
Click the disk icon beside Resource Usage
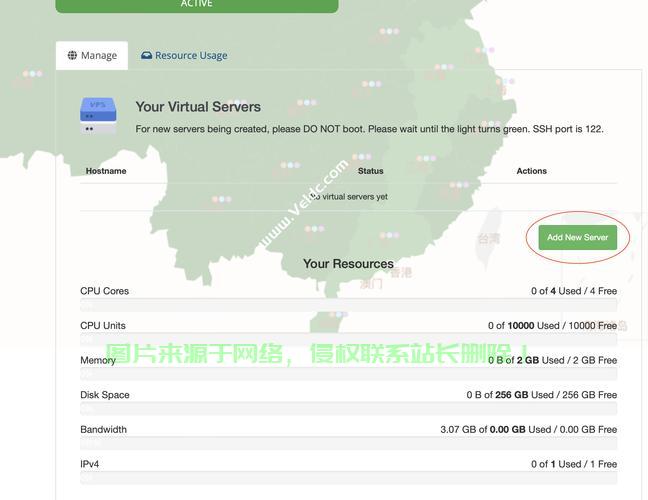coord(146,55)
